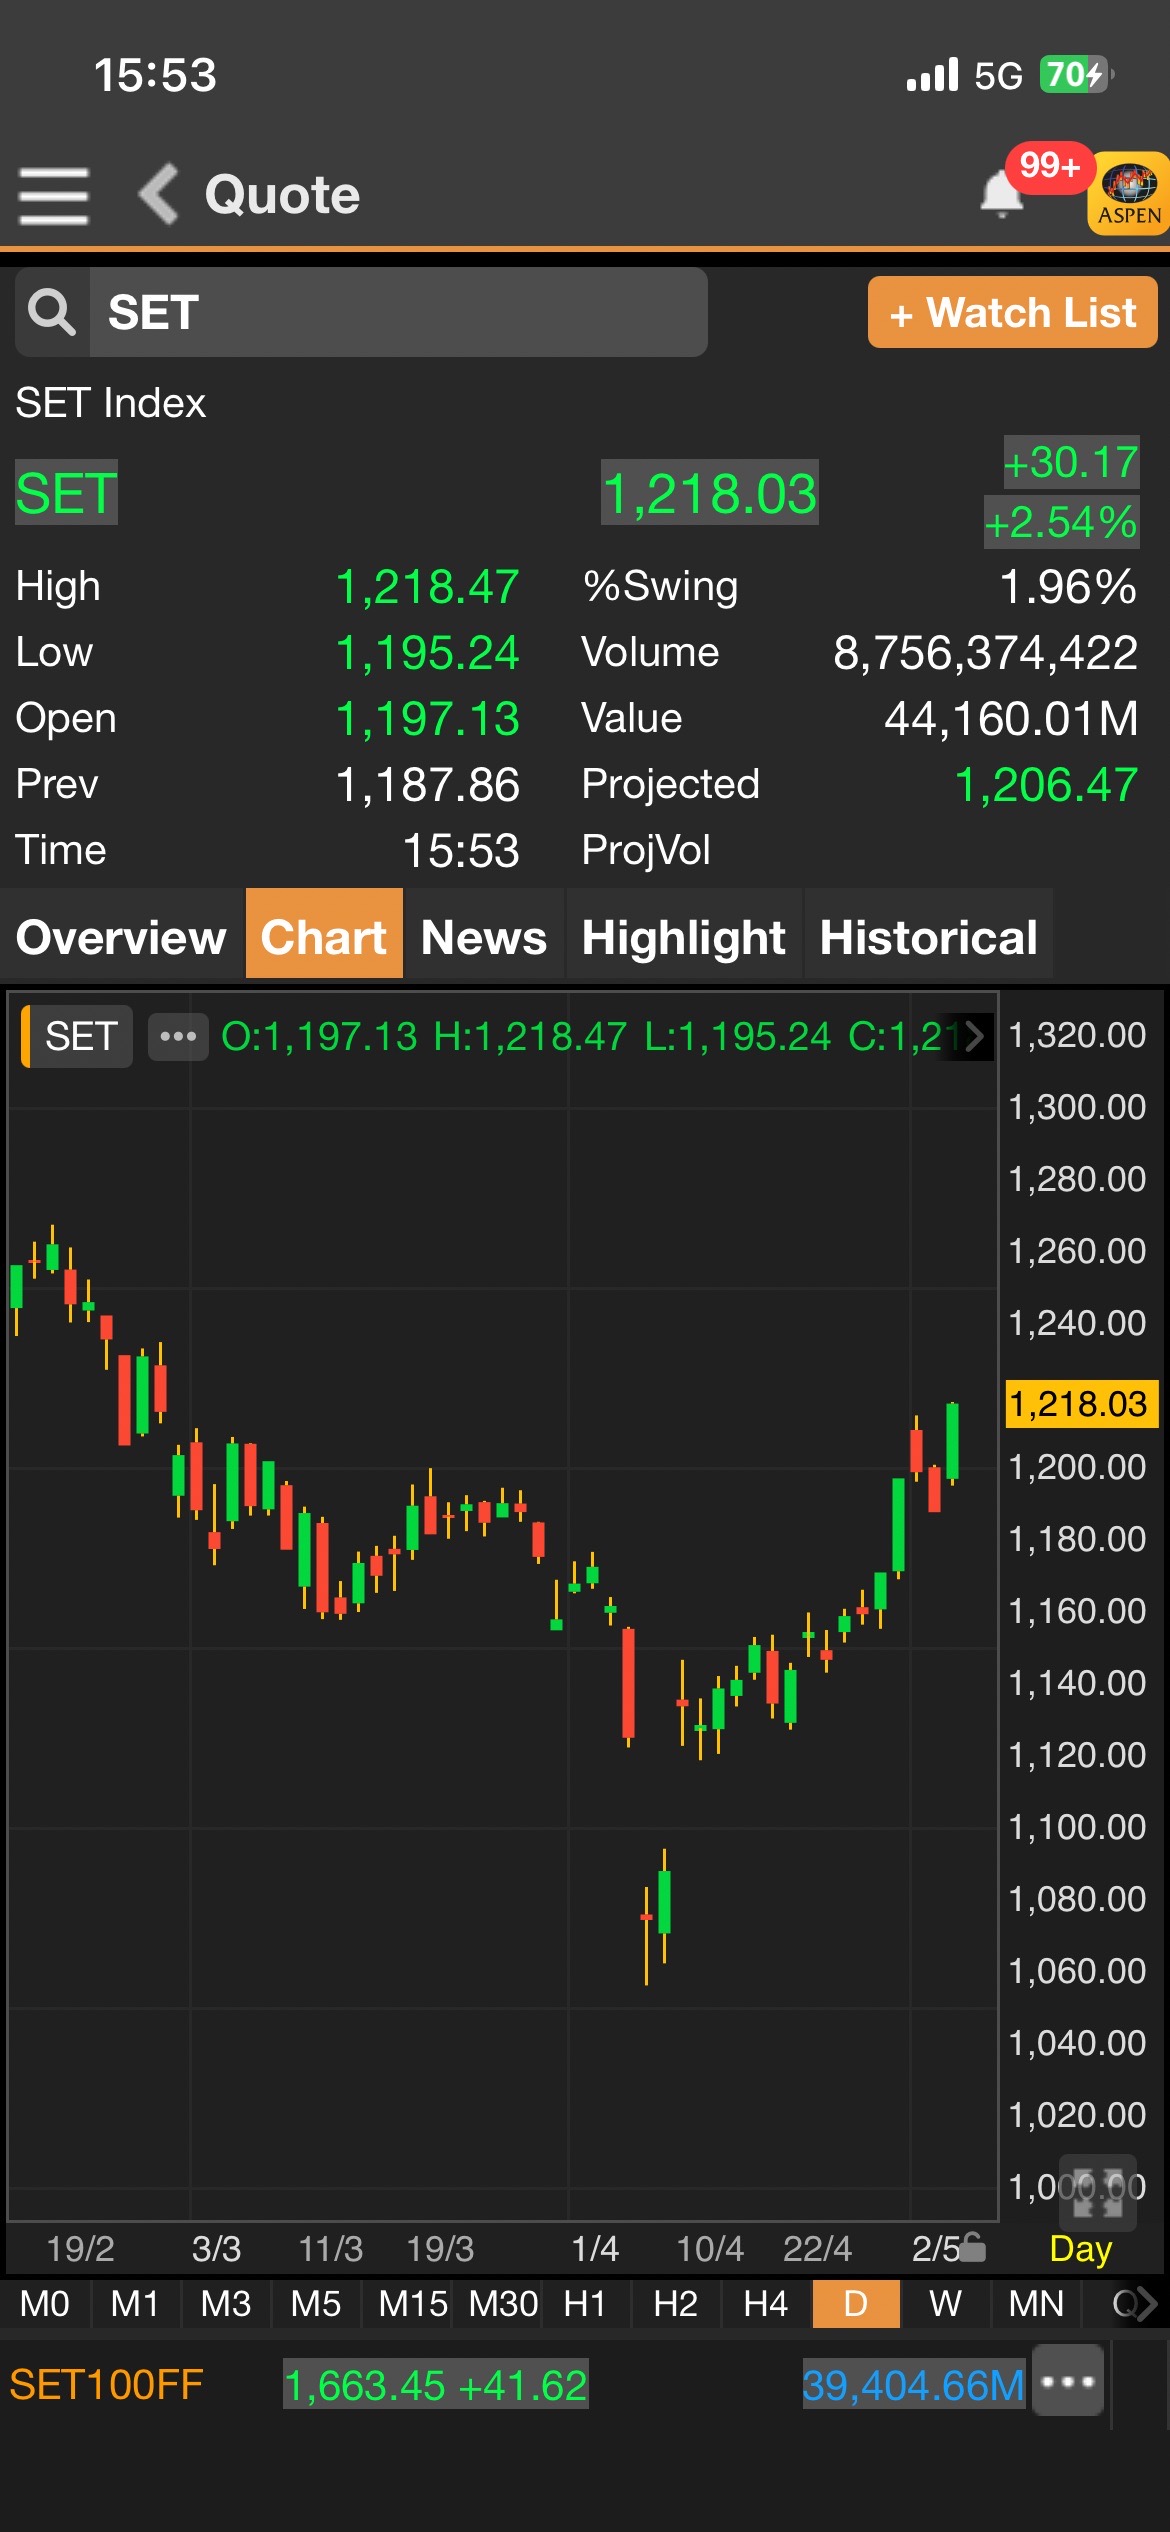The width and height of the screenshot is (1170, 2532).
Task: Tap the yellow Day interval label
Action: tap(1081, 2248)
